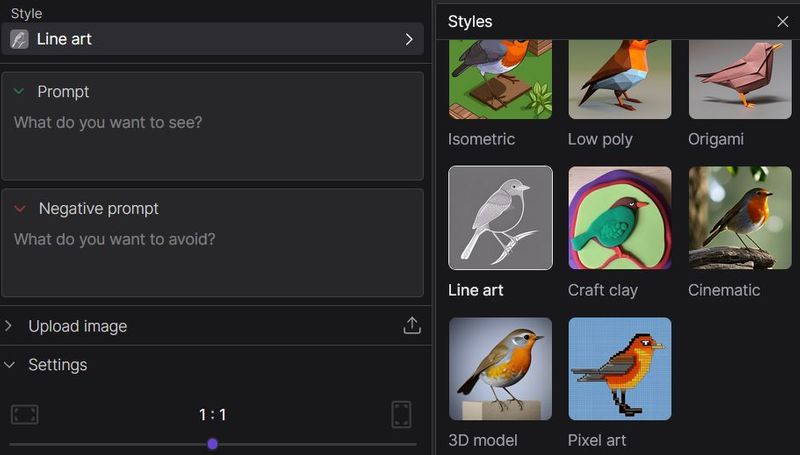Viewport: 800px width, 455px height.
Task: Select the portrait aspect ratio icon
Action: (x=401, y=414)
